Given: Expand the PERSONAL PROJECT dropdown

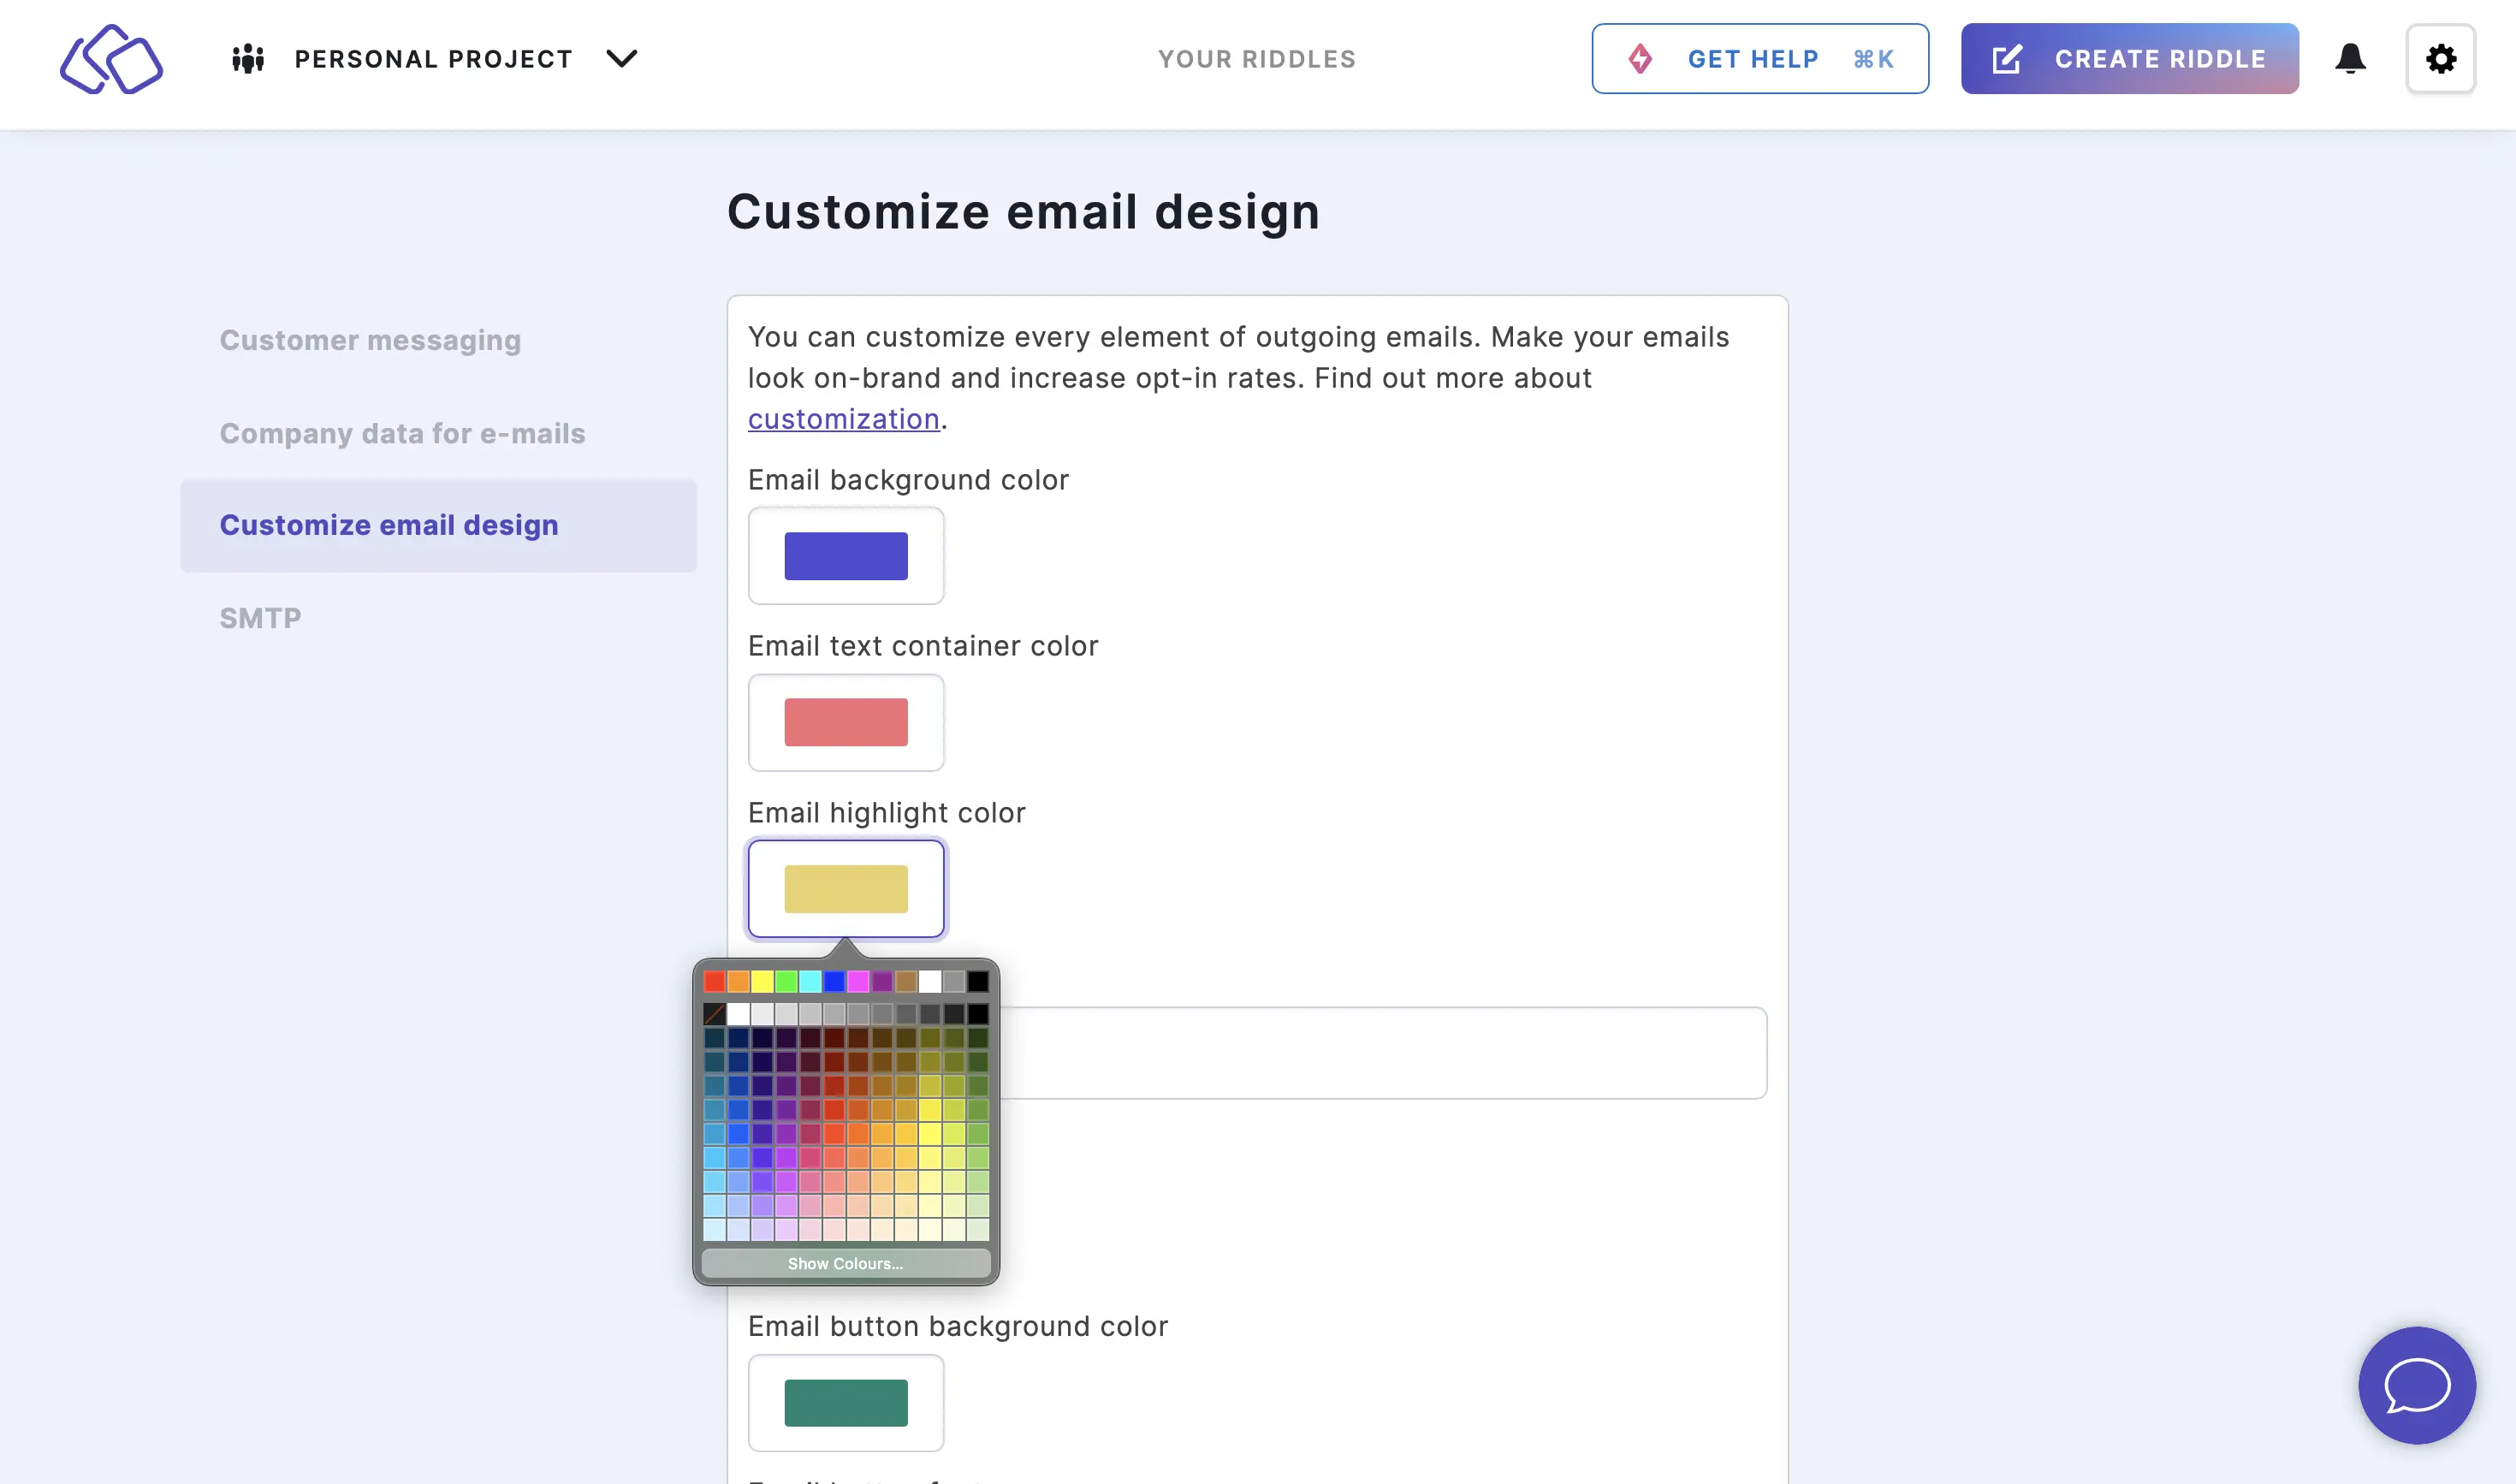Looking at the screenshot, I should [x=623, y=58].
